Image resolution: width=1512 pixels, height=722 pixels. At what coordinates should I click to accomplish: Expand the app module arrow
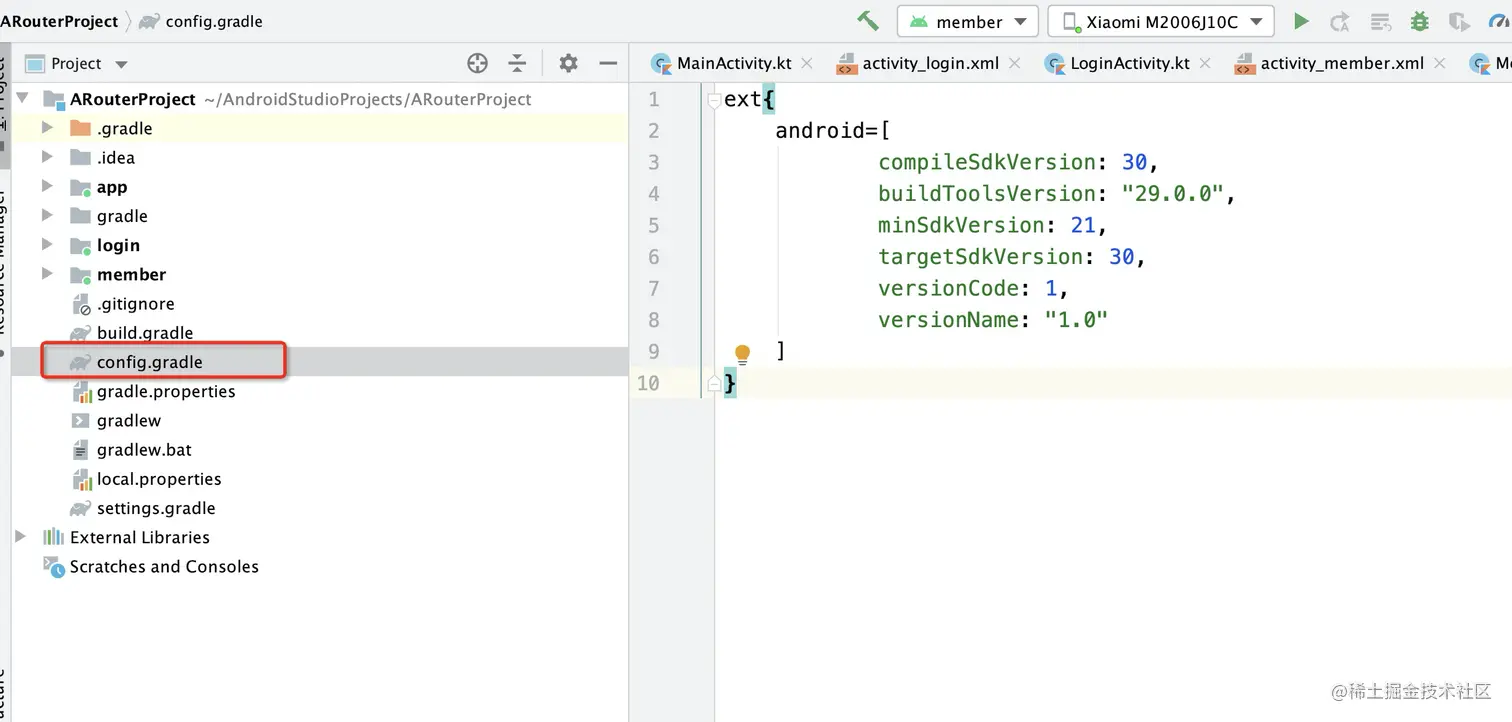[47, 186]
